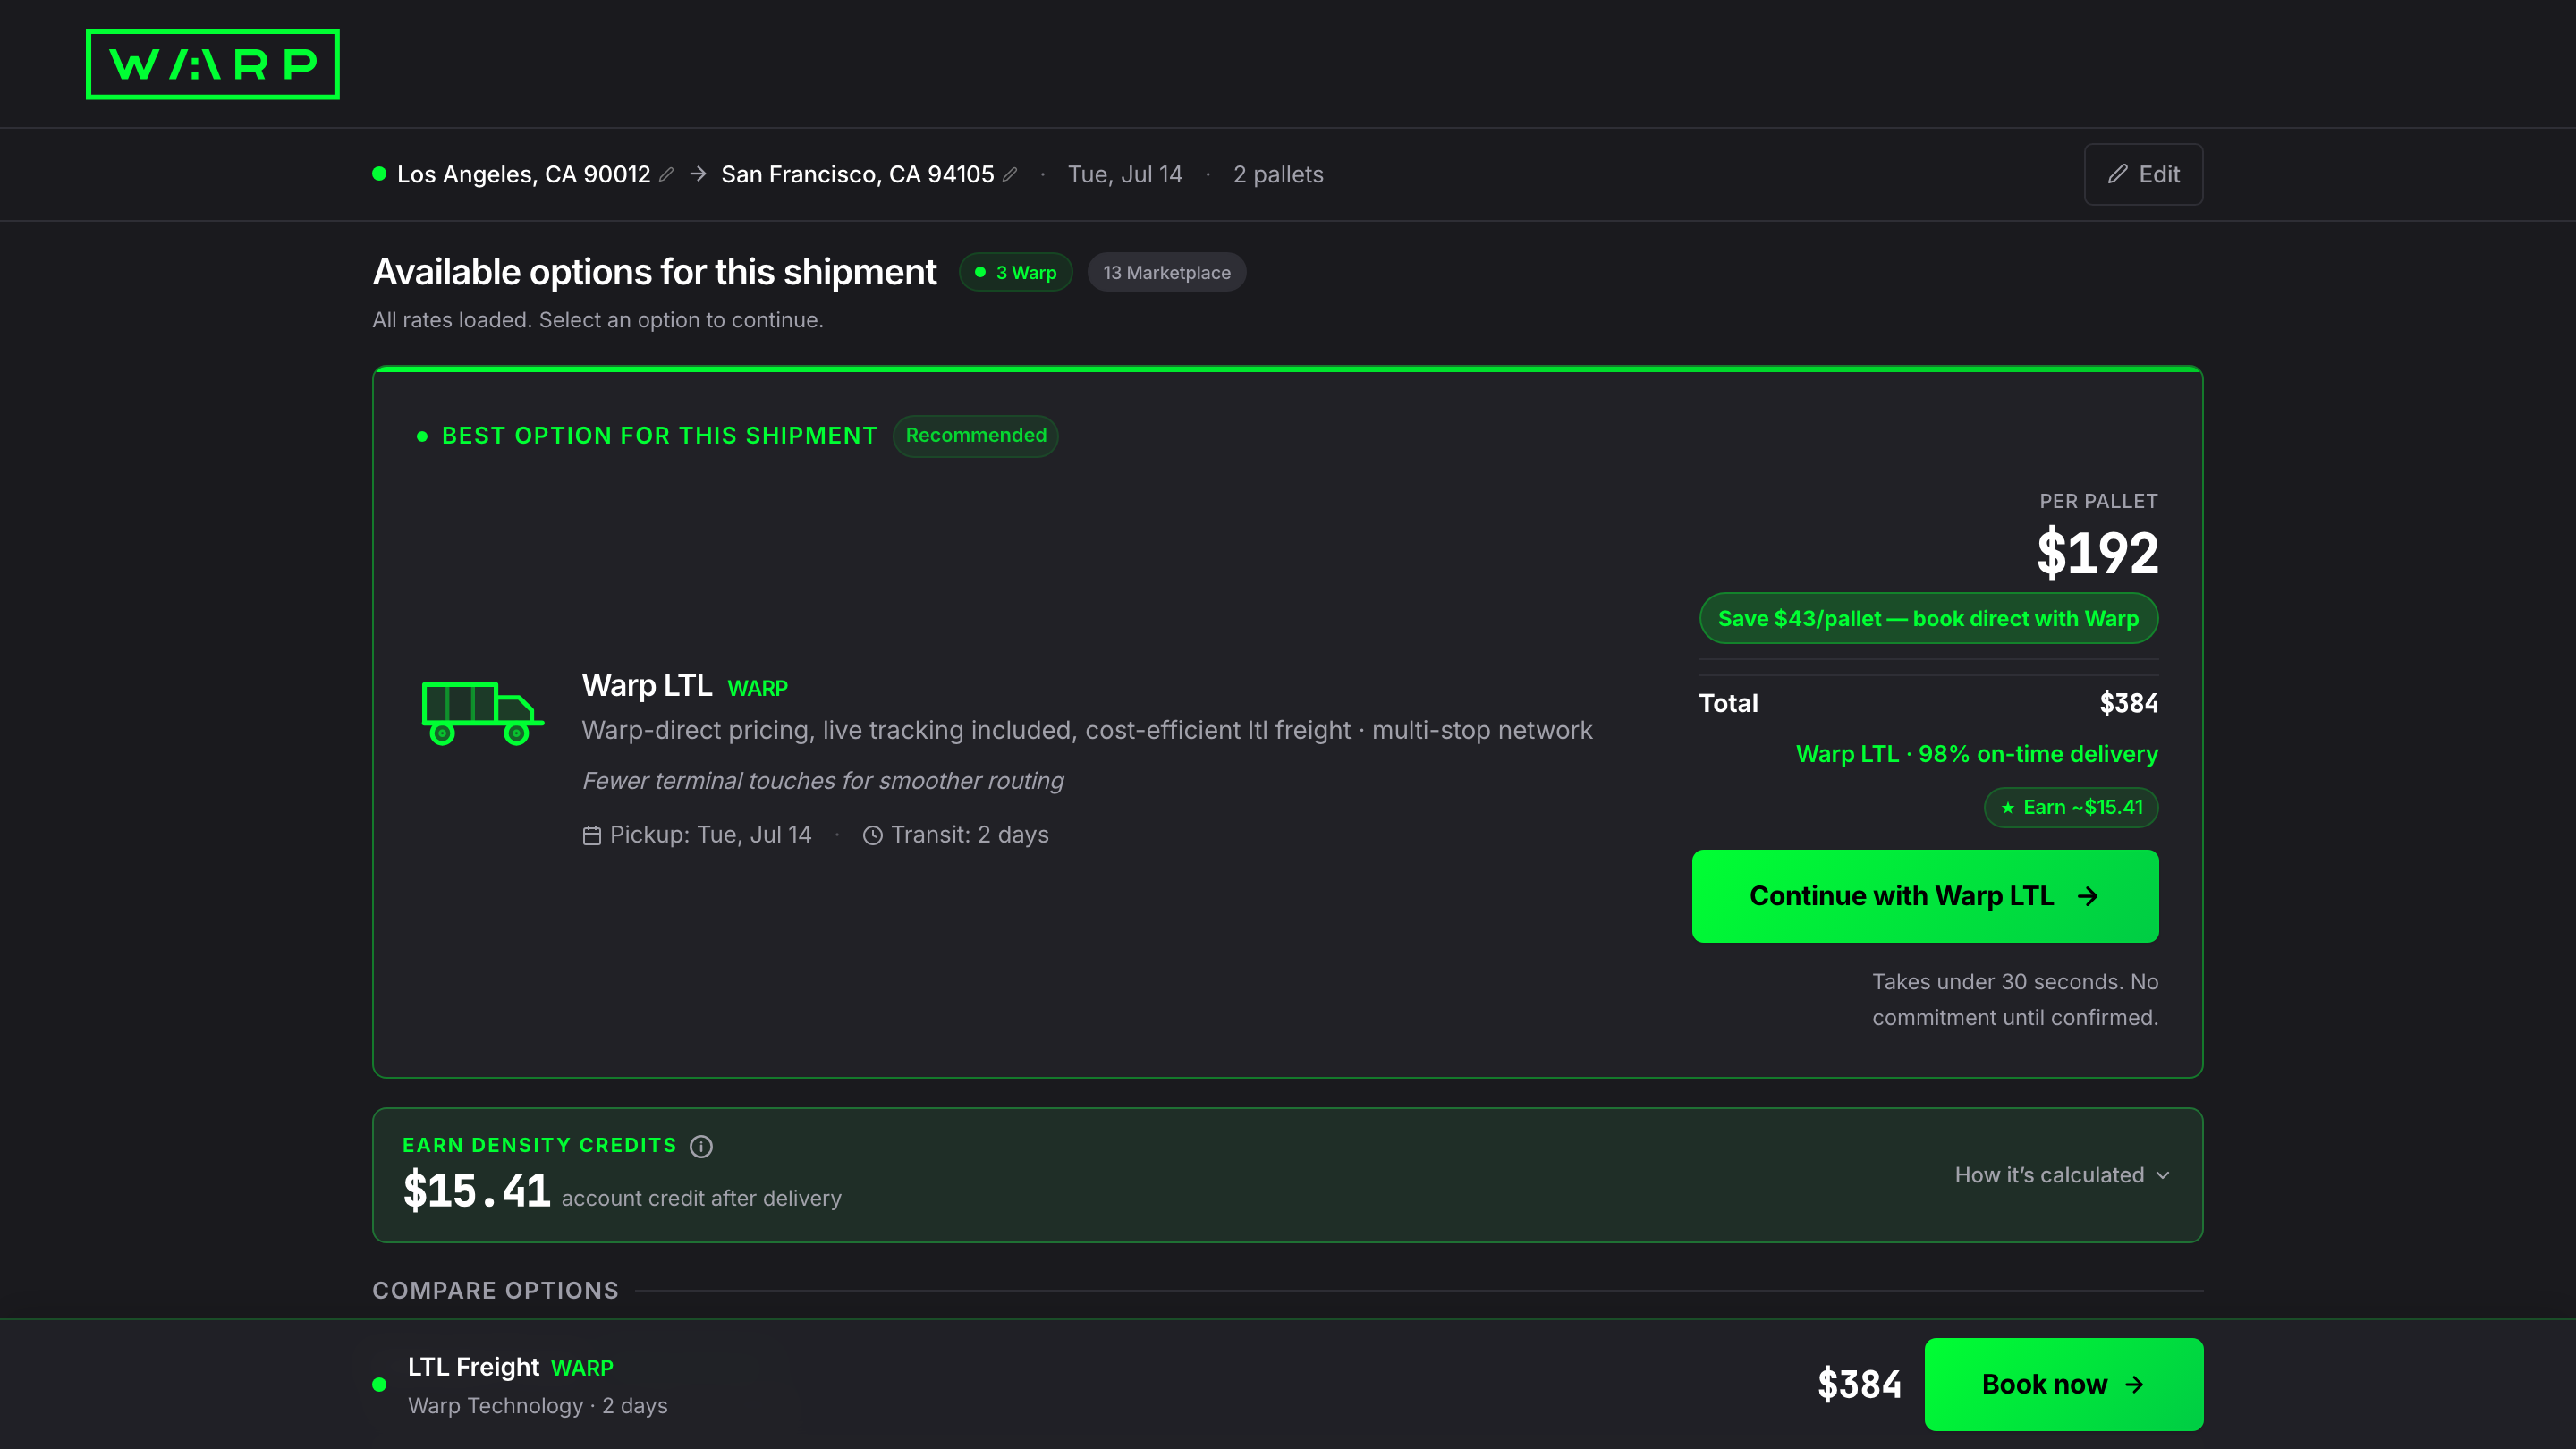Click the LTL Freight row title
Image resolution: width=2576 pixels, height=1449 pixels.
click(474, 1367)
